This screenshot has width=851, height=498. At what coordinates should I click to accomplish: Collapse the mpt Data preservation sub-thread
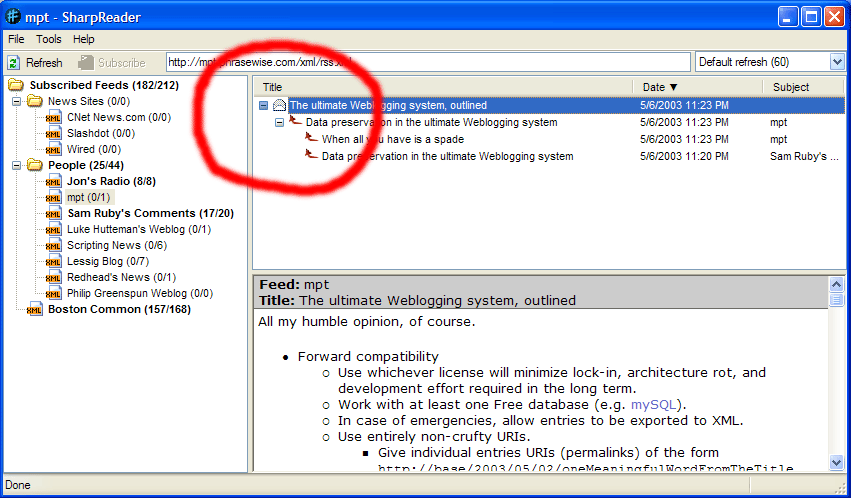[280, 123]
